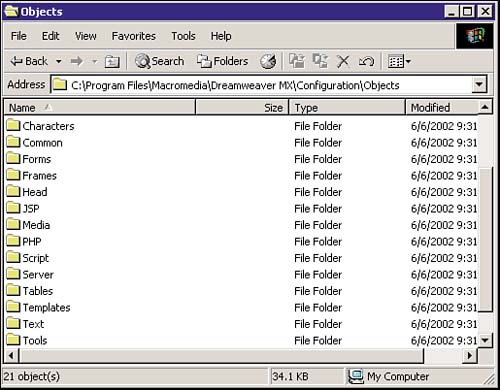Open the Favorites menu

[134, 36]
